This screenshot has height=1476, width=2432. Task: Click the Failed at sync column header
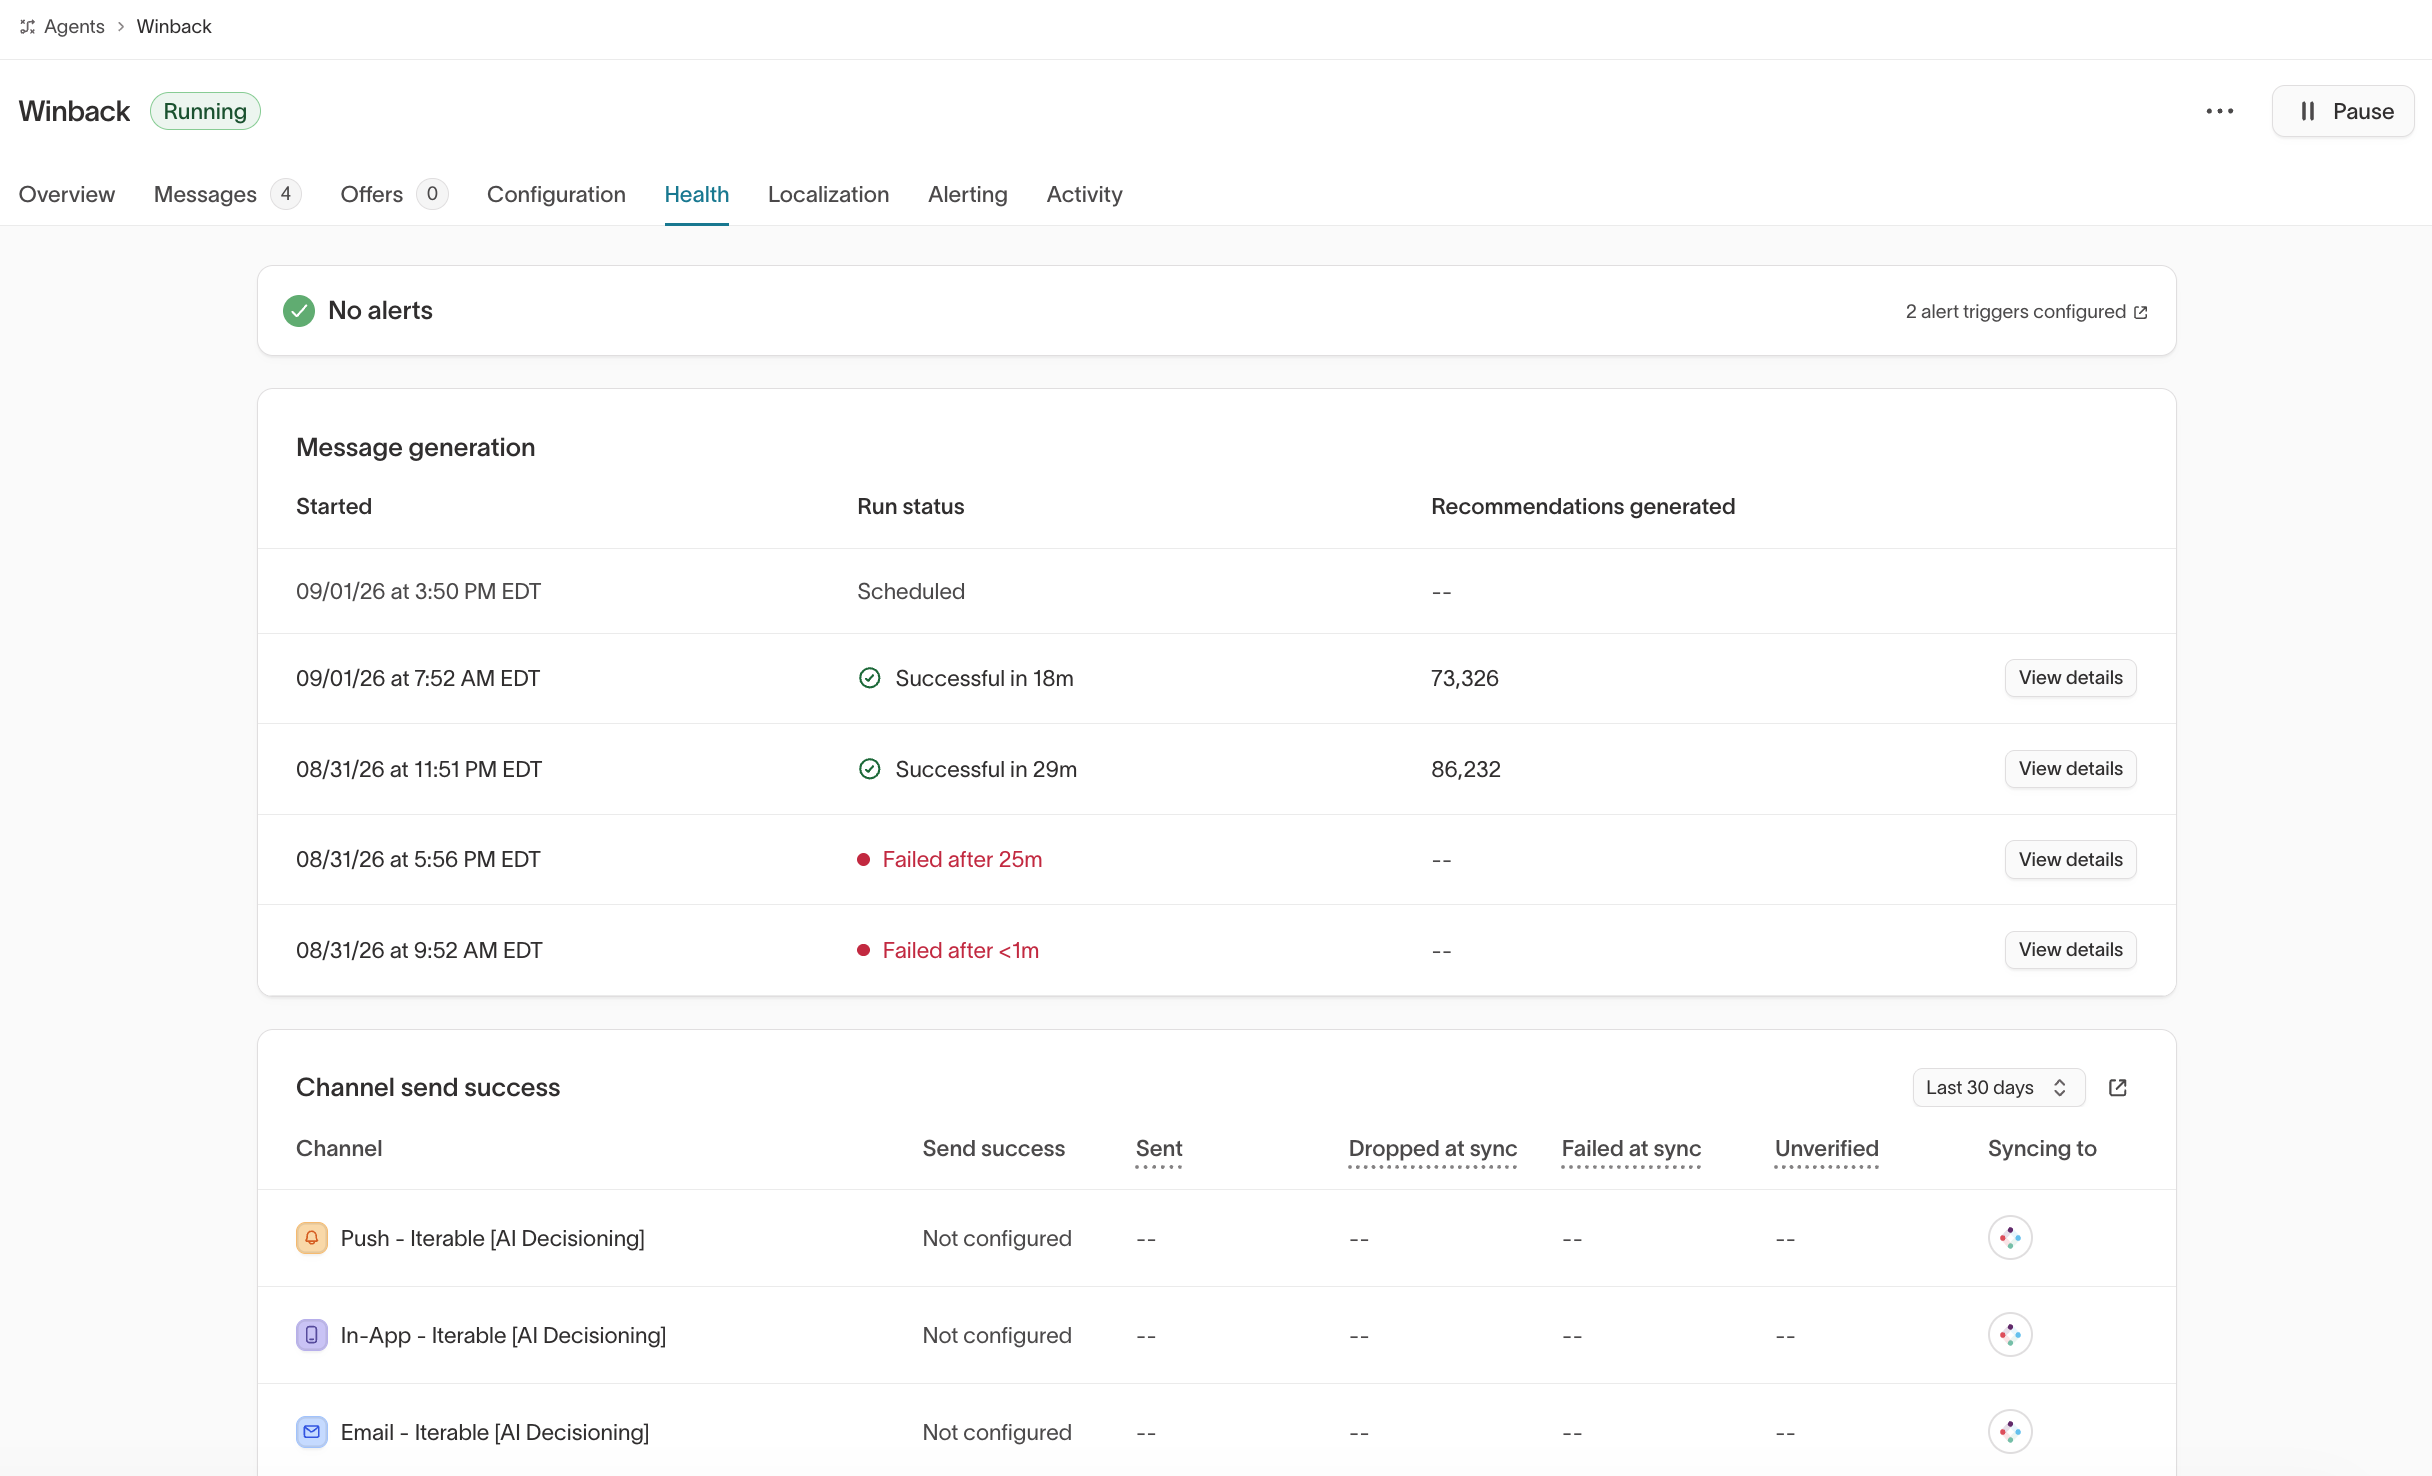[x=1631, y=1149]
